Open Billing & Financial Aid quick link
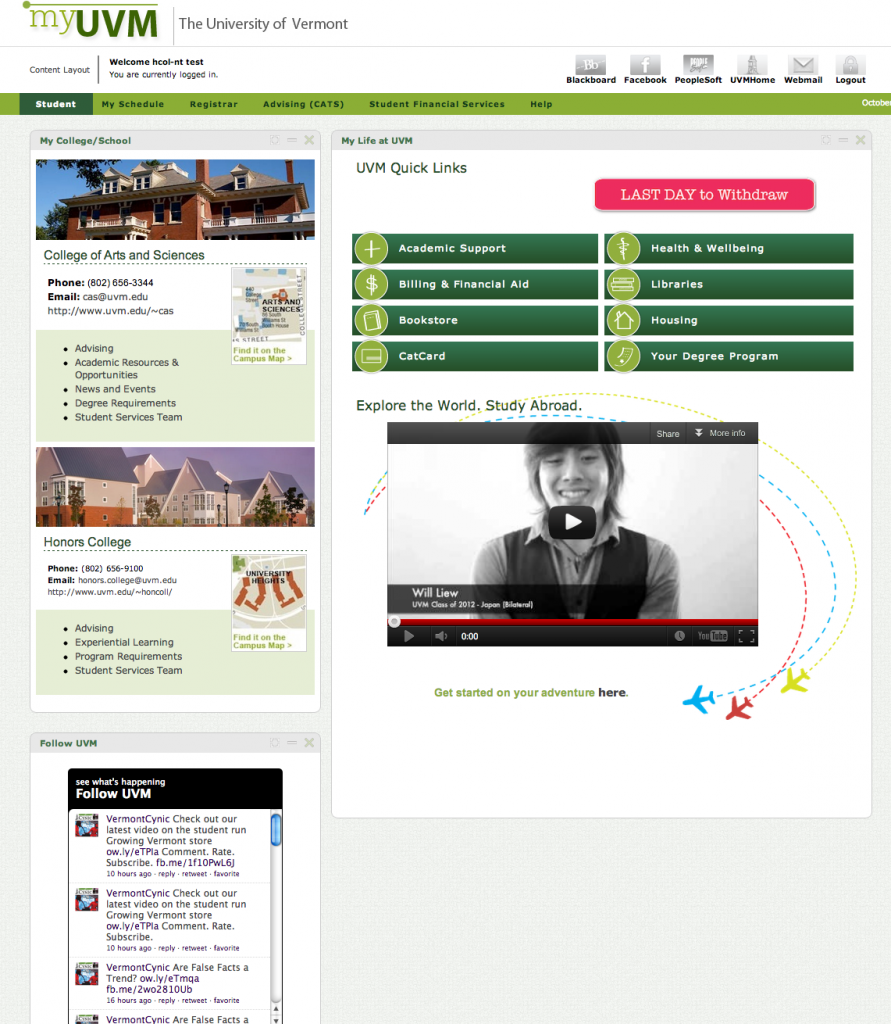The height and width of the screenshot is (1024, 891). pyautogui.click(x=475, y=284)
